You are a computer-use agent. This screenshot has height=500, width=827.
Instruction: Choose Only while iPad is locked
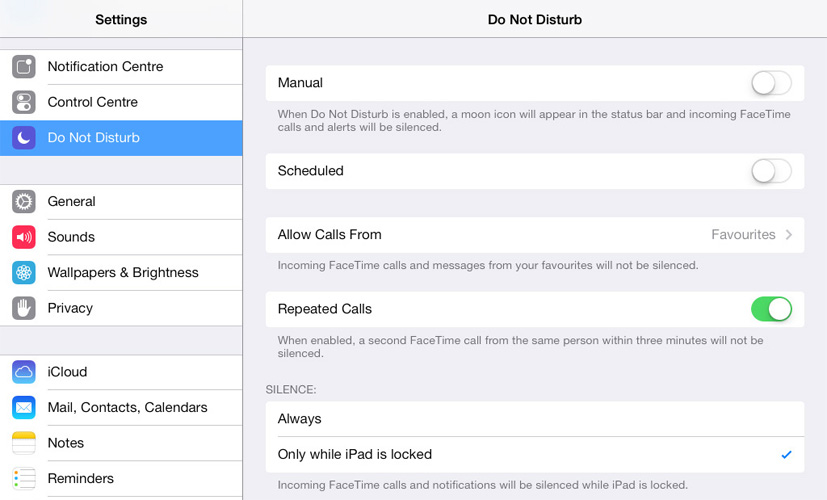[535, 454]
